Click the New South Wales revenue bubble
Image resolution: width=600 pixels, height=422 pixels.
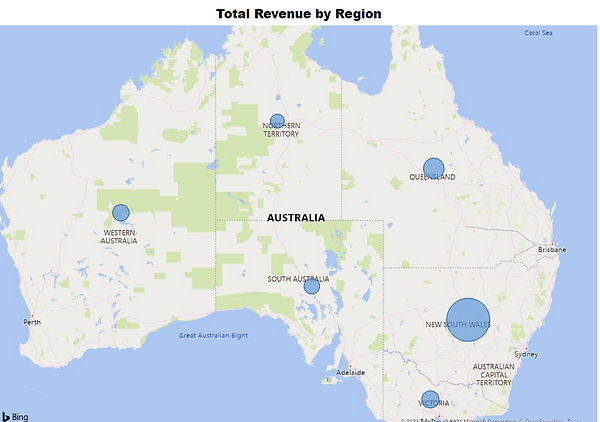[468, 320]
